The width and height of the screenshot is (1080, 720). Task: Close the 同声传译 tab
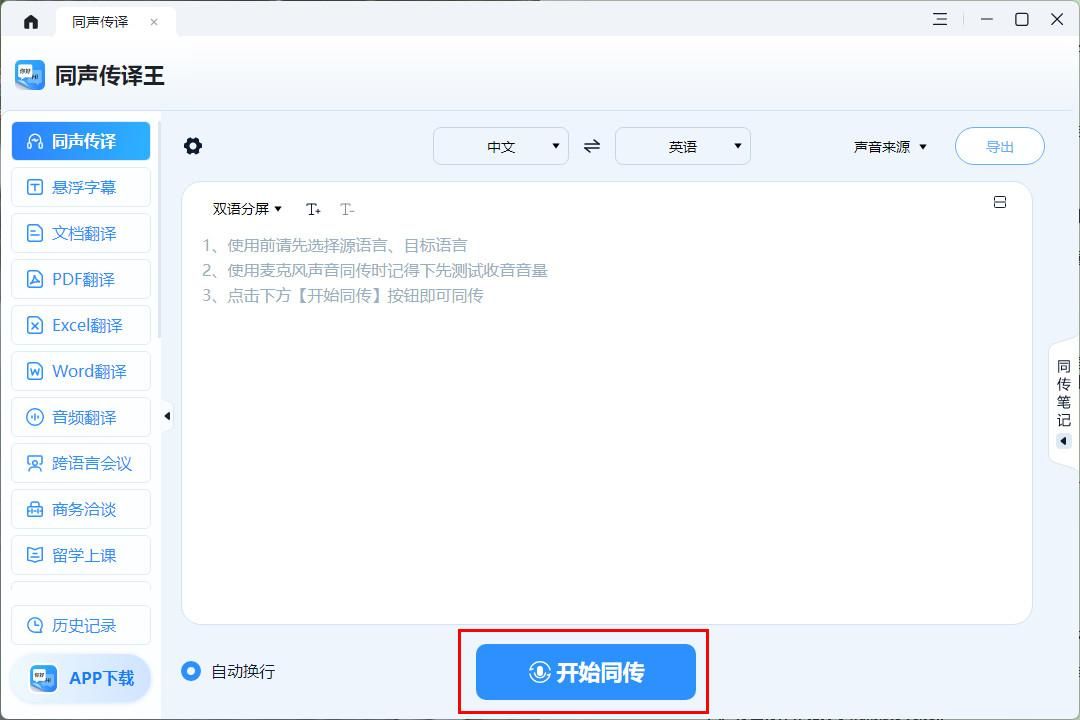pyautogui.click(x=154, y=22)
